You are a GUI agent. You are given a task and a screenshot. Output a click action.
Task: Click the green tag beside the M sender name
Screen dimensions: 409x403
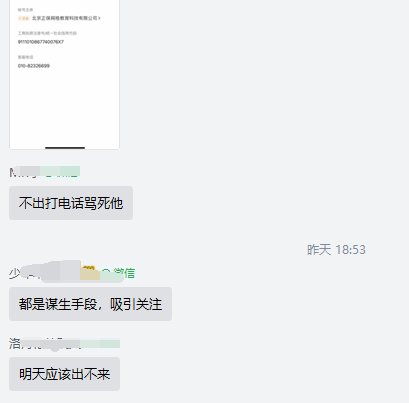pyautogui.click(x=60, y=172)
